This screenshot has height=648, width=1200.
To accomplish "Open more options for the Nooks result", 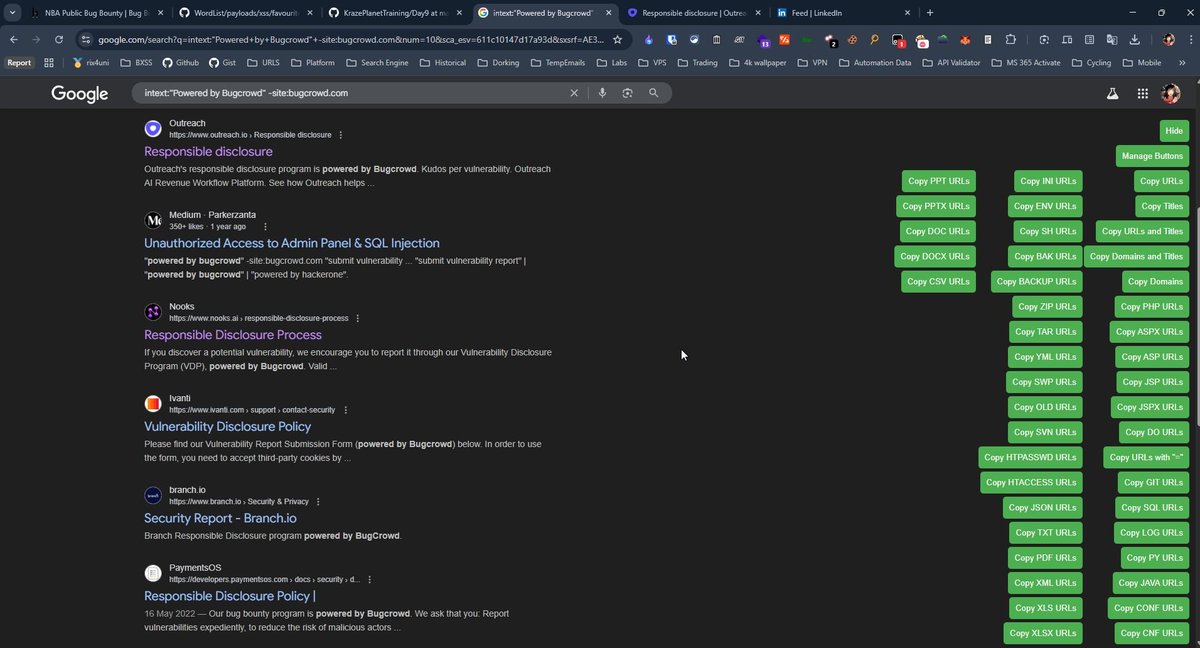I will tap(358, 318).
